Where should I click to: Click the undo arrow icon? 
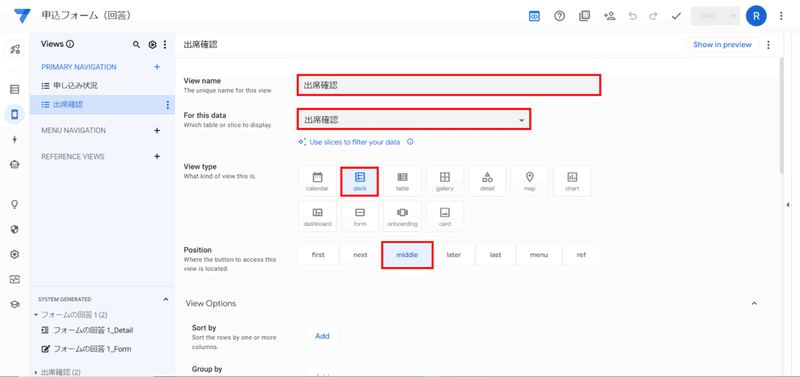pyautogui.click(x=633, y=16)
